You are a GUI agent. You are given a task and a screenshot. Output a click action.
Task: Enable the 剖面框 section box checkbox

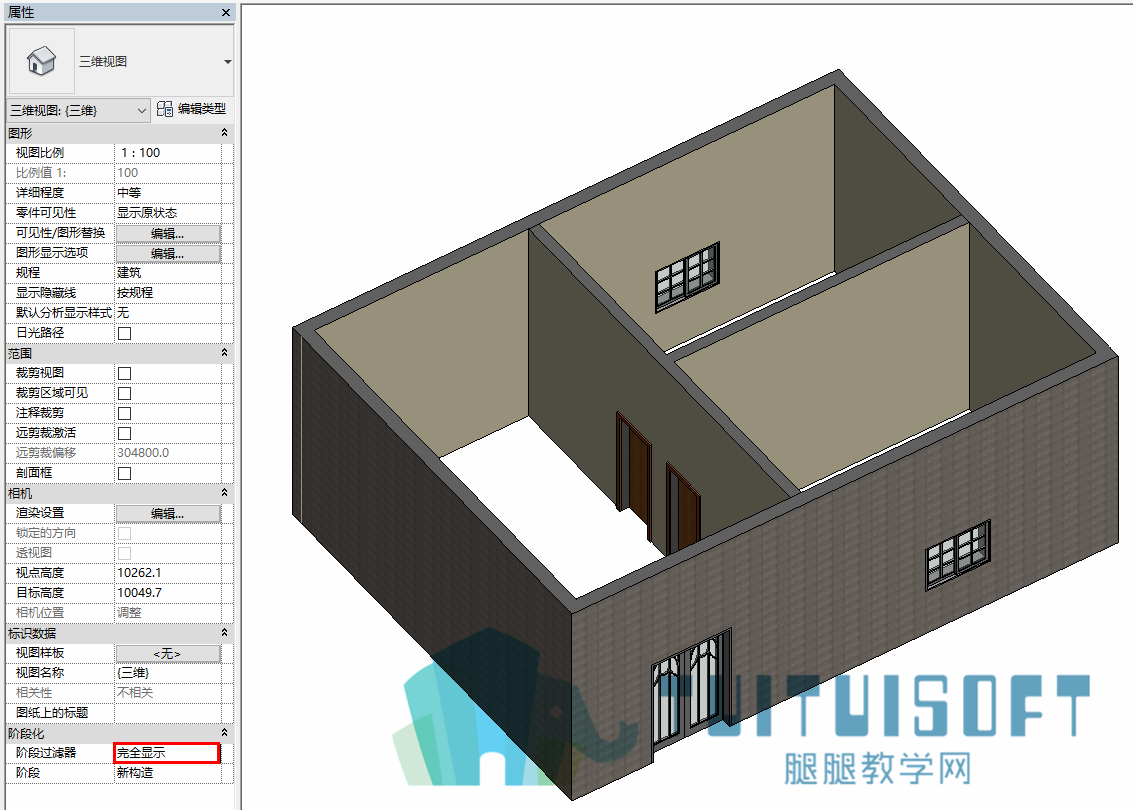(124, 473)
